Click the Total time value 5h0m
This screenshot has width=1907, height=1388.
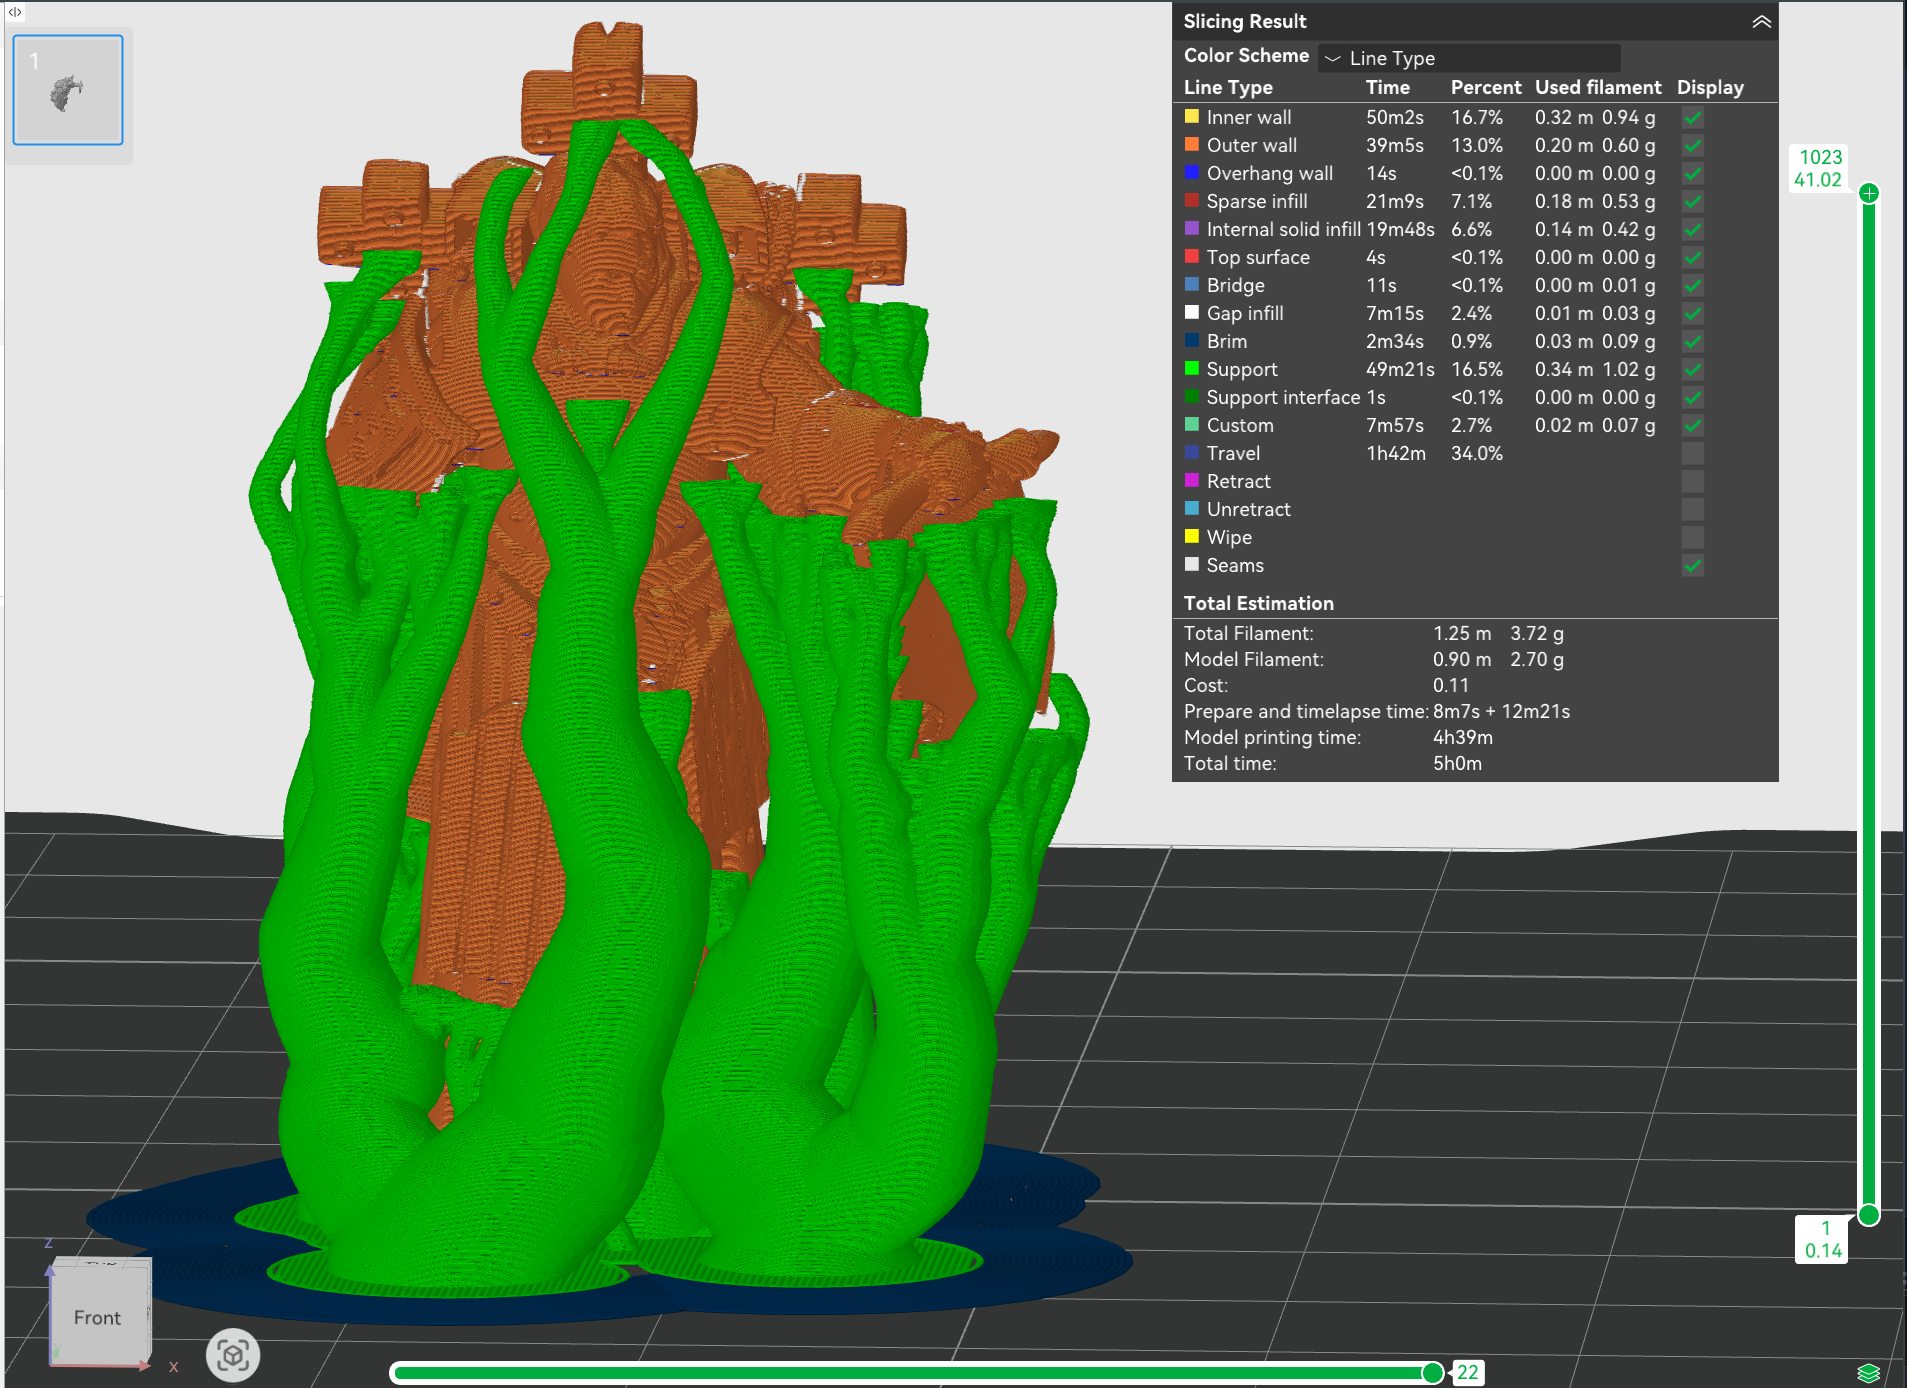(1458, 764)
